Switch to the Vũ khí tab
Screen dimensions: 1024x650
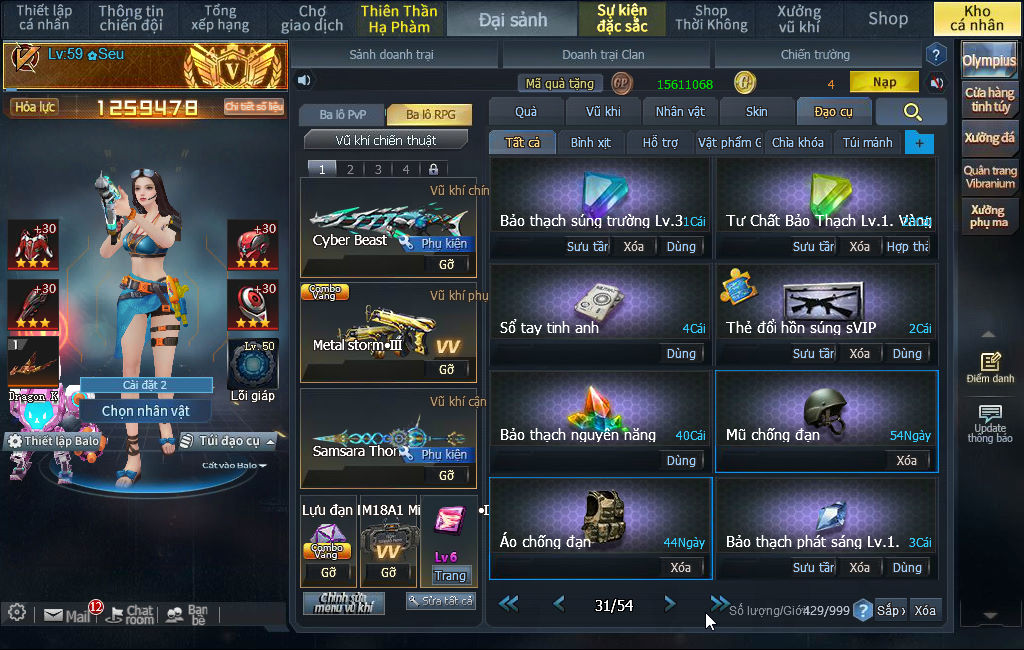point(603,112)
